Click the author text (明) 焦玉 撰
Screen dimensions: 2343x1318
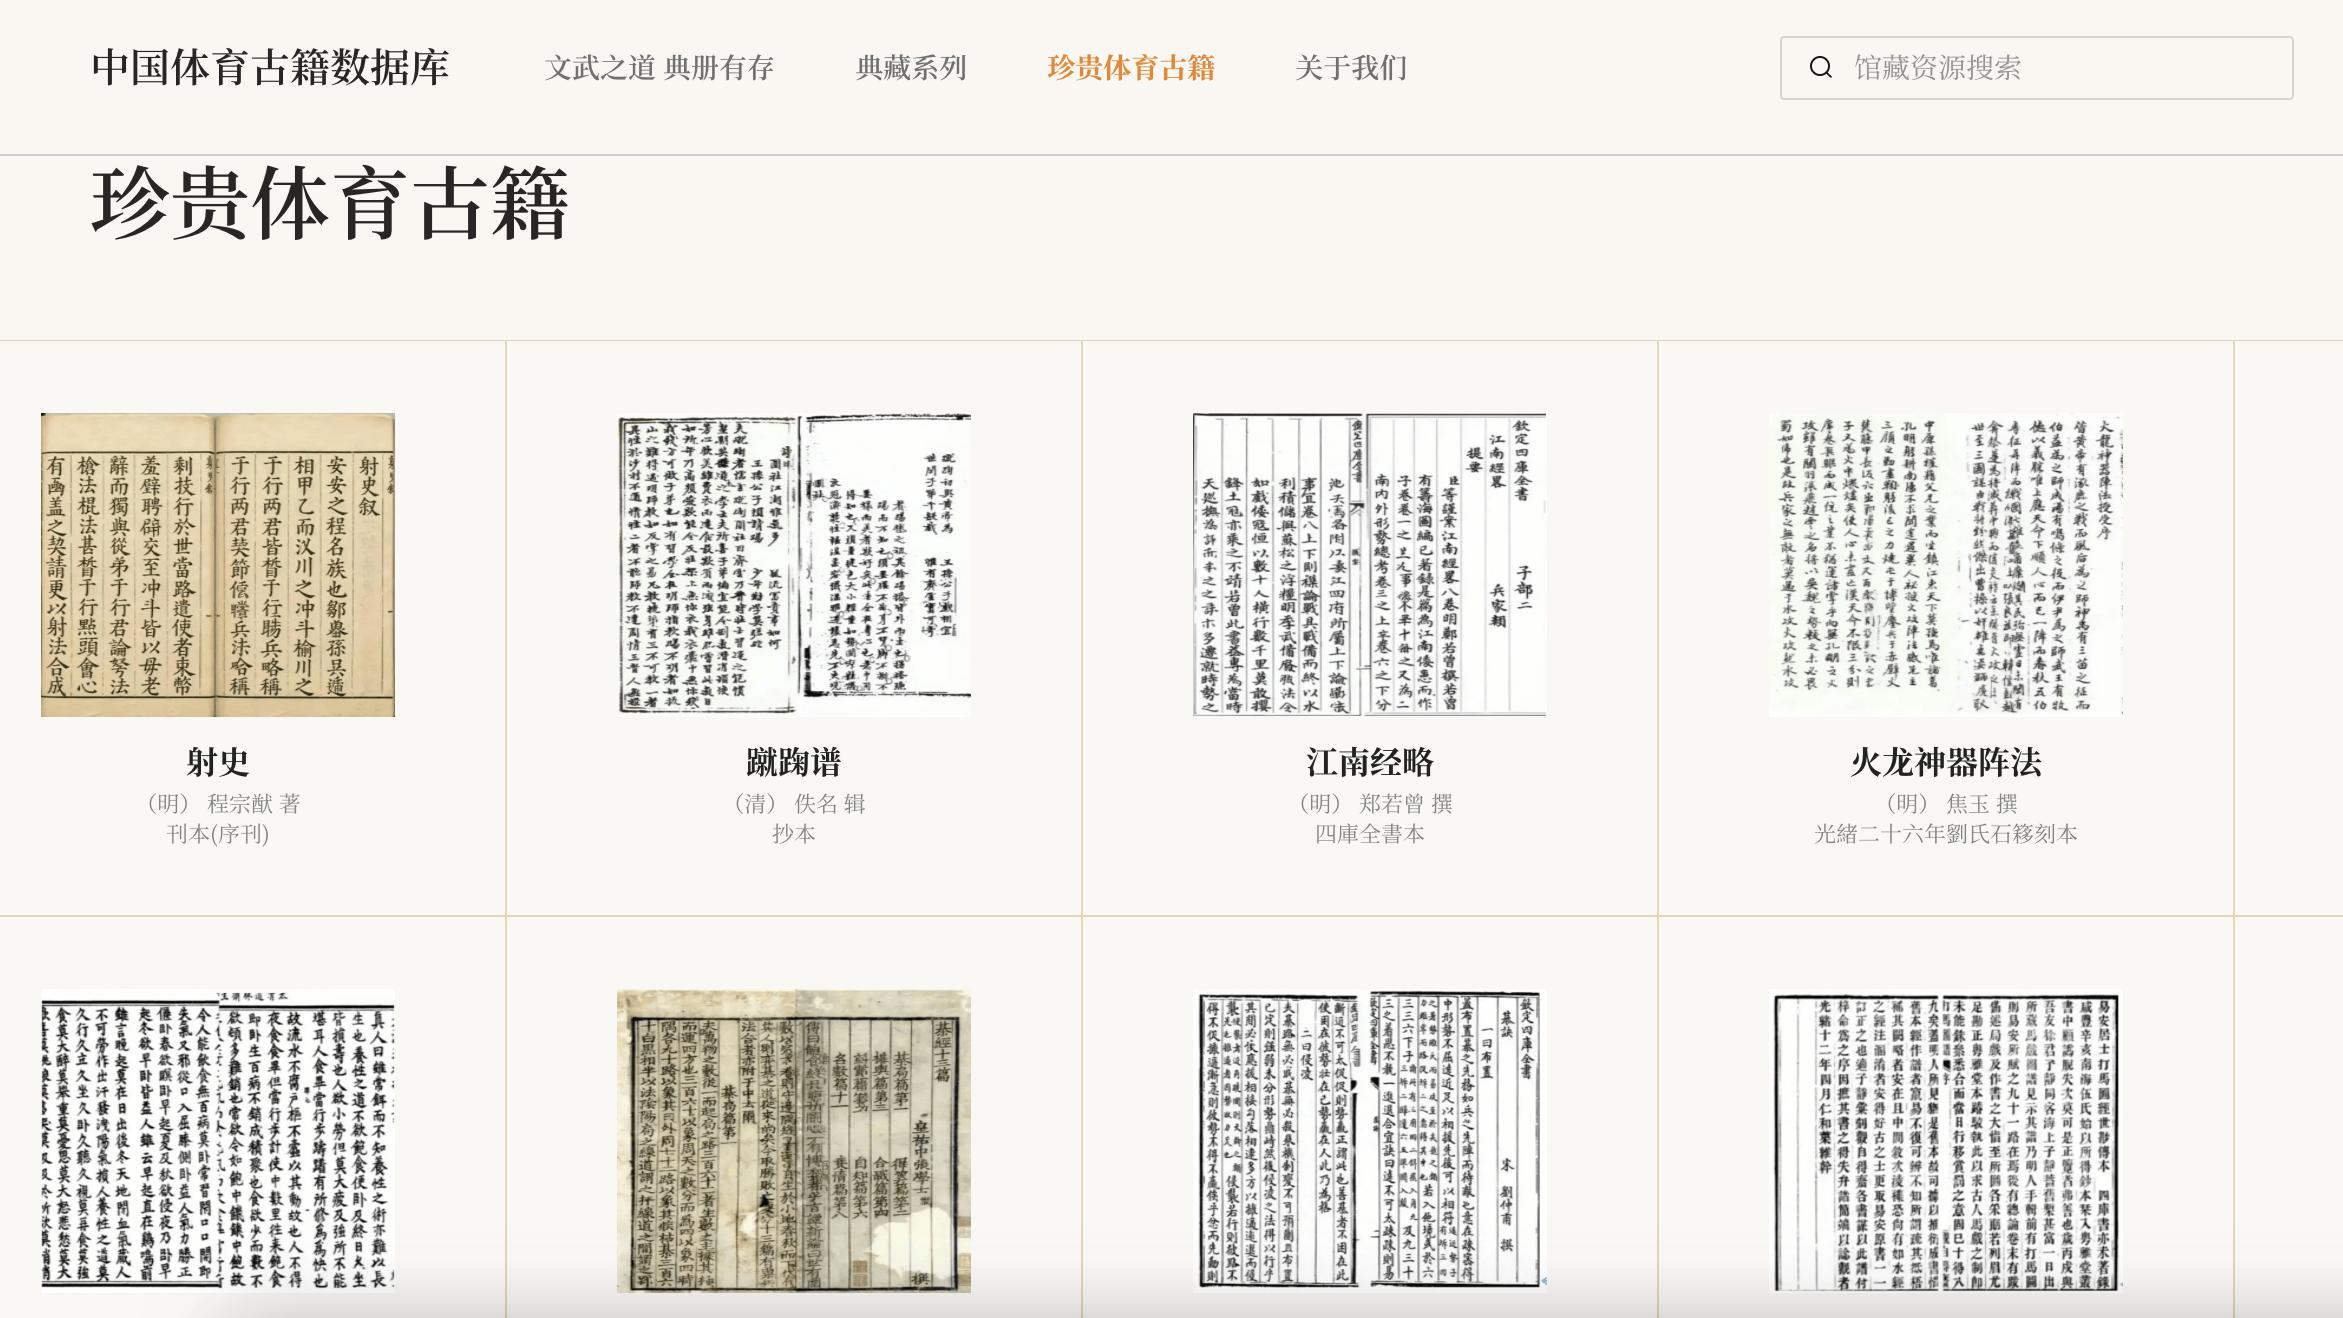[x=1946, y=804]
